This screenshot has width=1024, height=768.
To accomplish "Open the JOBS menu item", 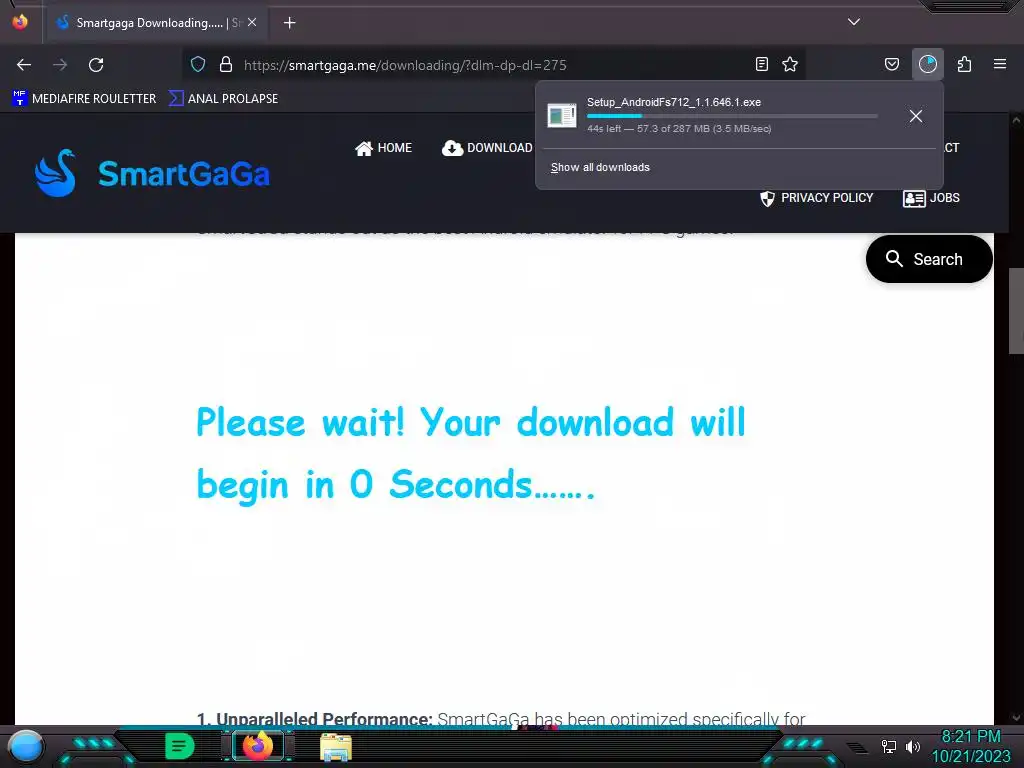I will pyautogui.click(x=931, y=198).
